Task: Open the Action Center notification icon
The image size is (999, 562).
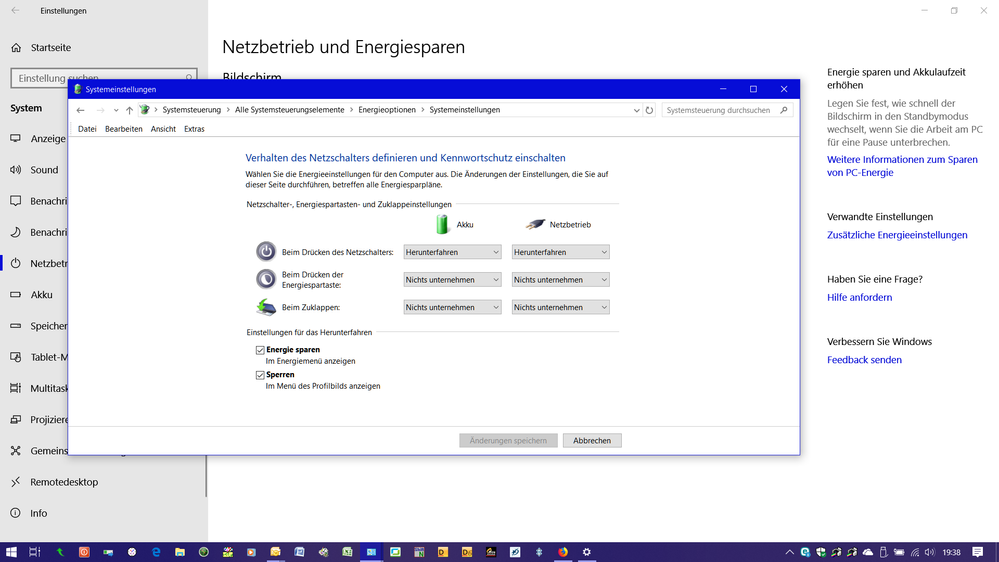Action: coord(977,552)
